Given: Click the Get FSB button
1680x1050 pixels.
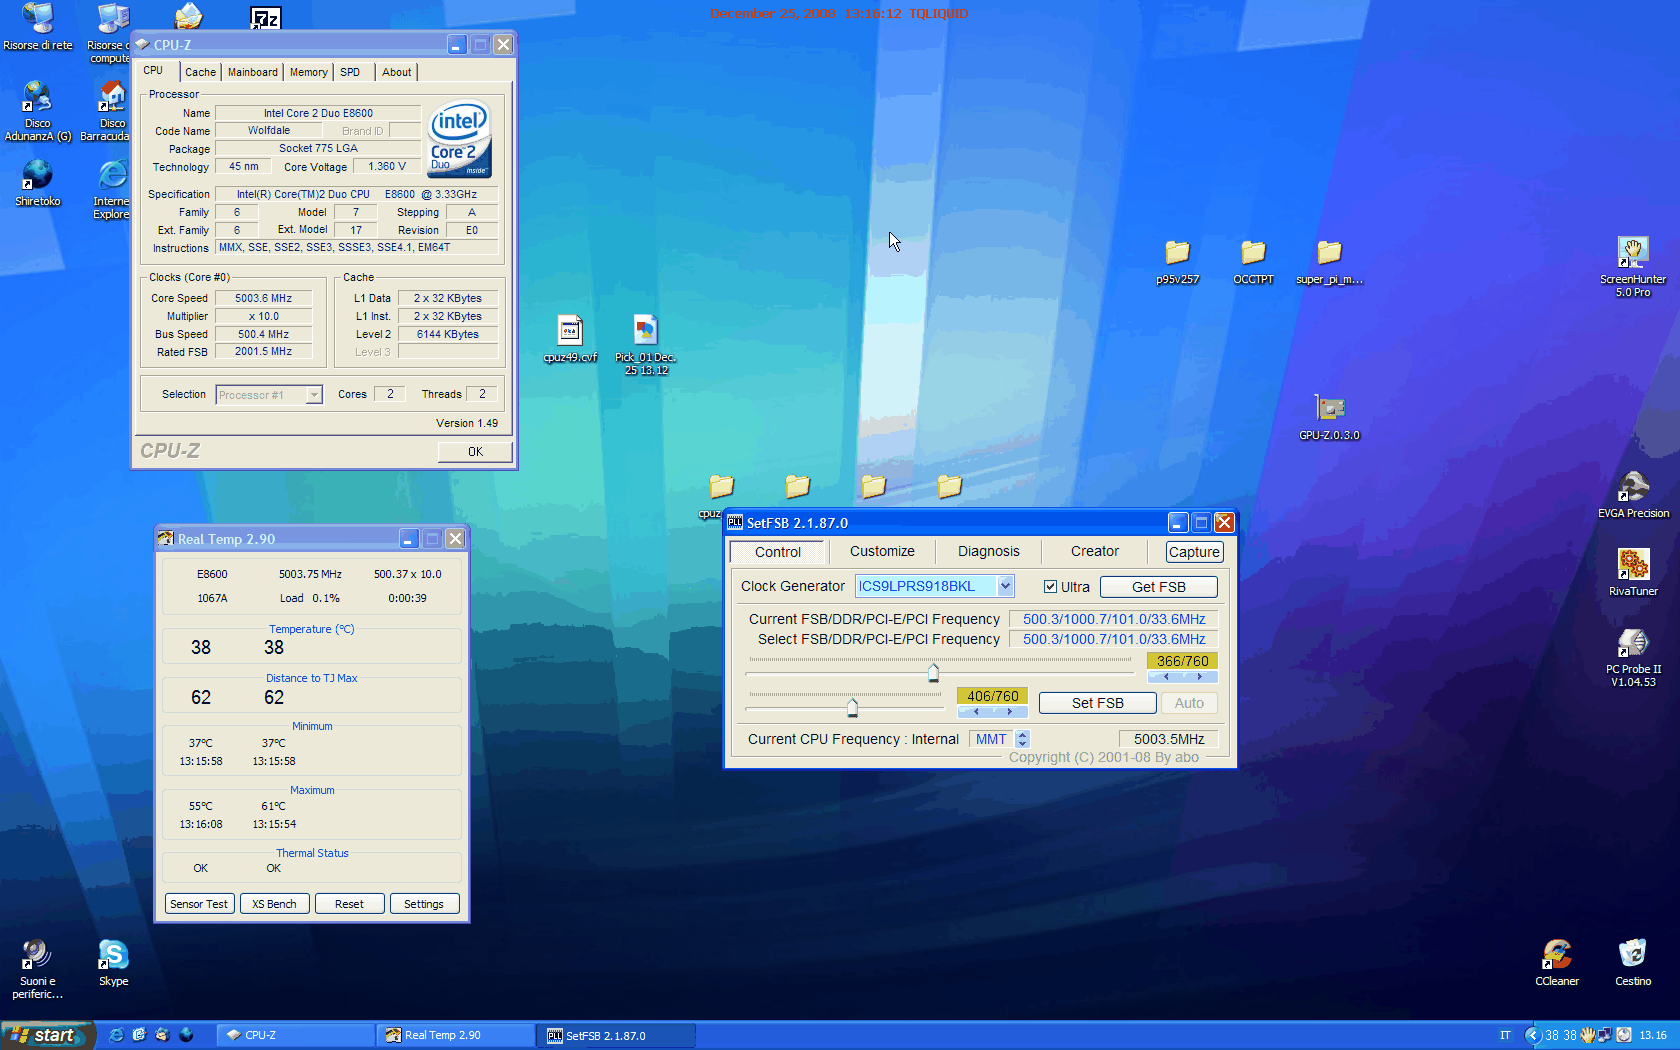Looking at the screenshot, I should pos(1158,587).
